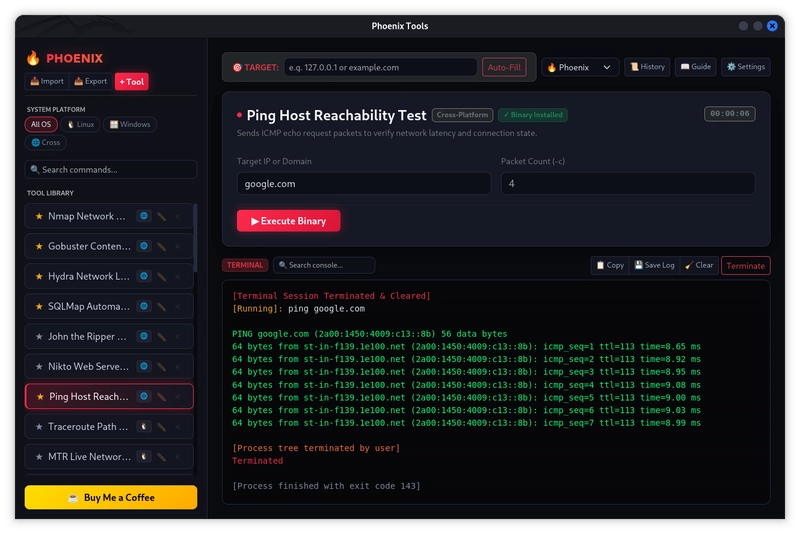Screen dimensions: 800x534
Task: Edit MTR Live Network tool pencil icon
Action: [161, 457]
